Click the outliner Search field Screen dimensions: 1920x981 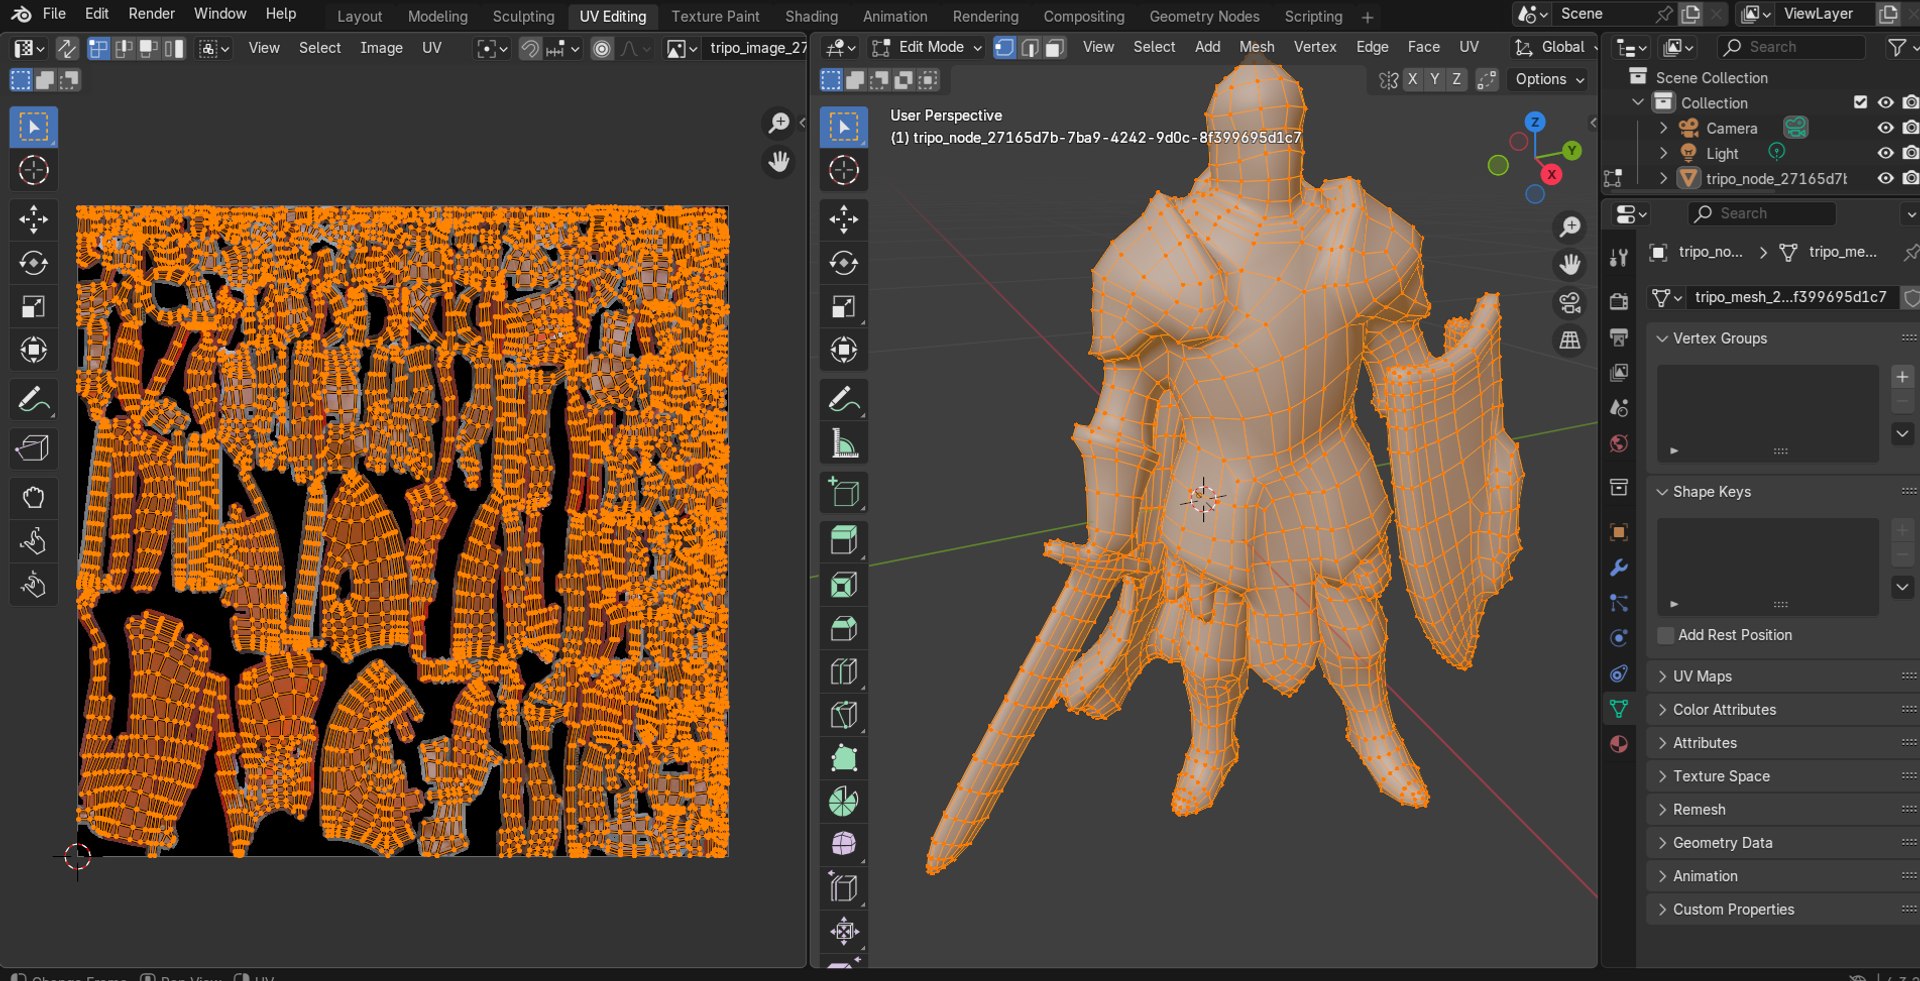(1791, 47)
